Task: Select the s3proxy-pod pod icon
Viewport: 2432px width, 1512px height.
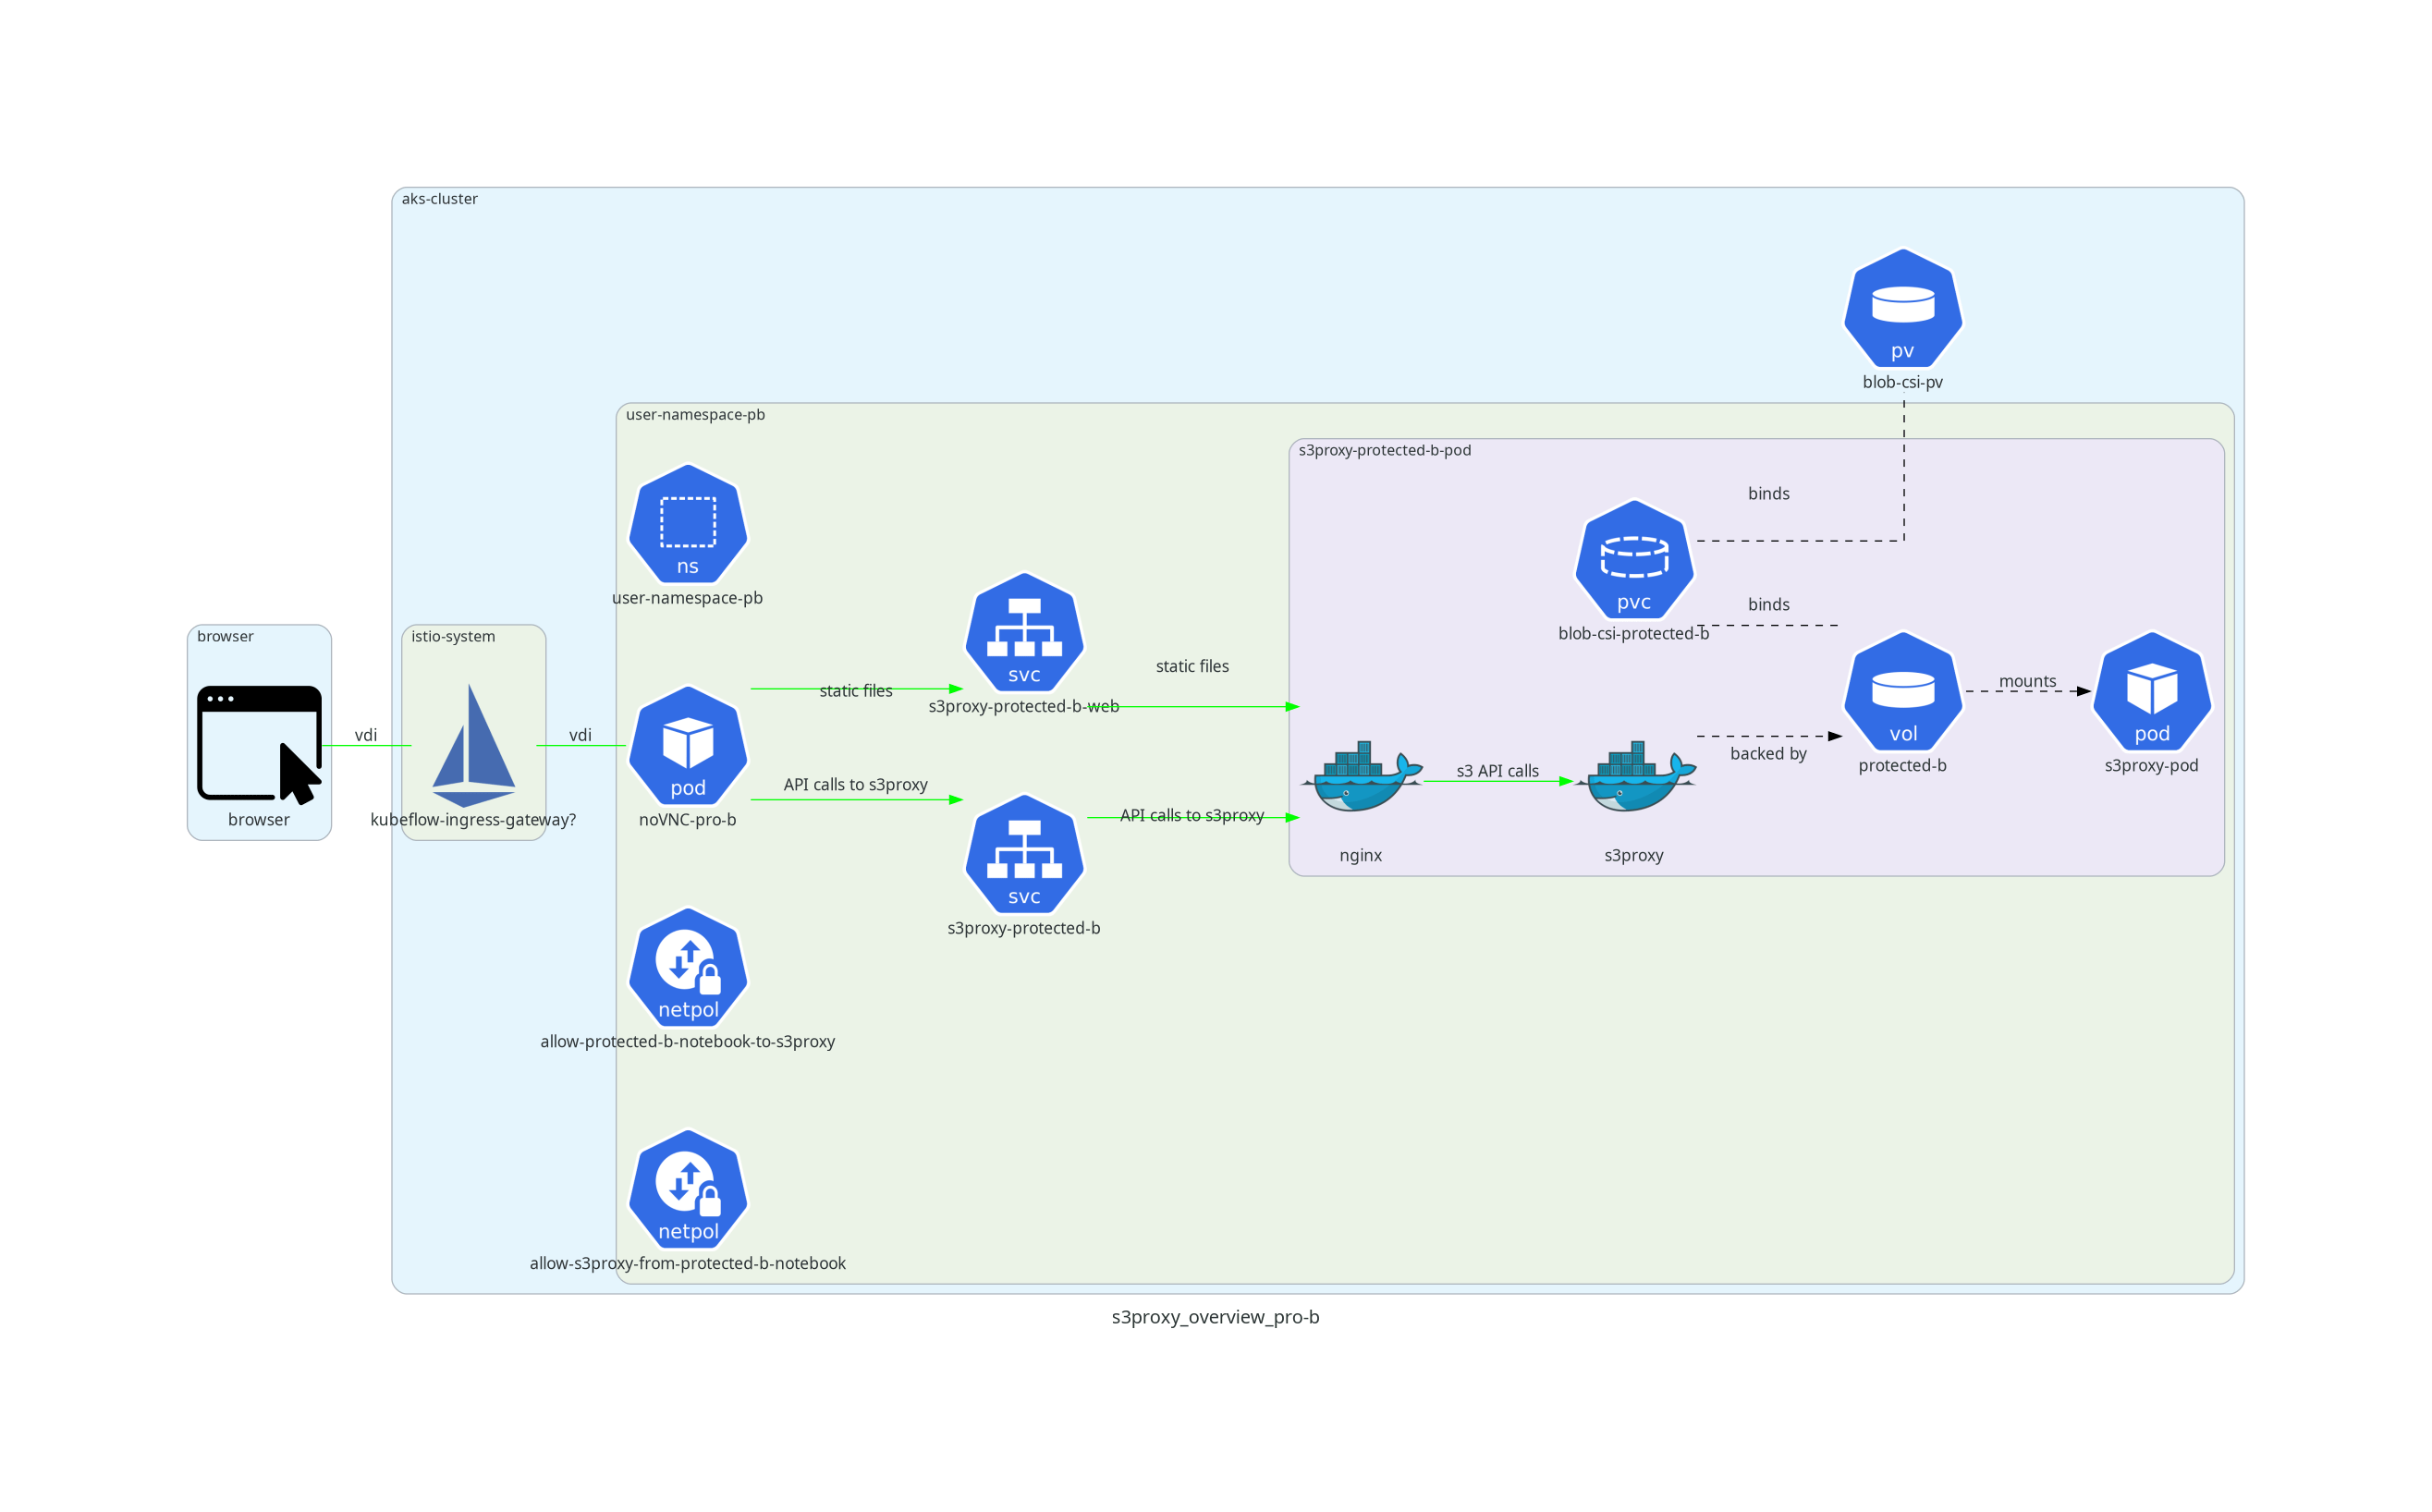Action: point(2151,692)
